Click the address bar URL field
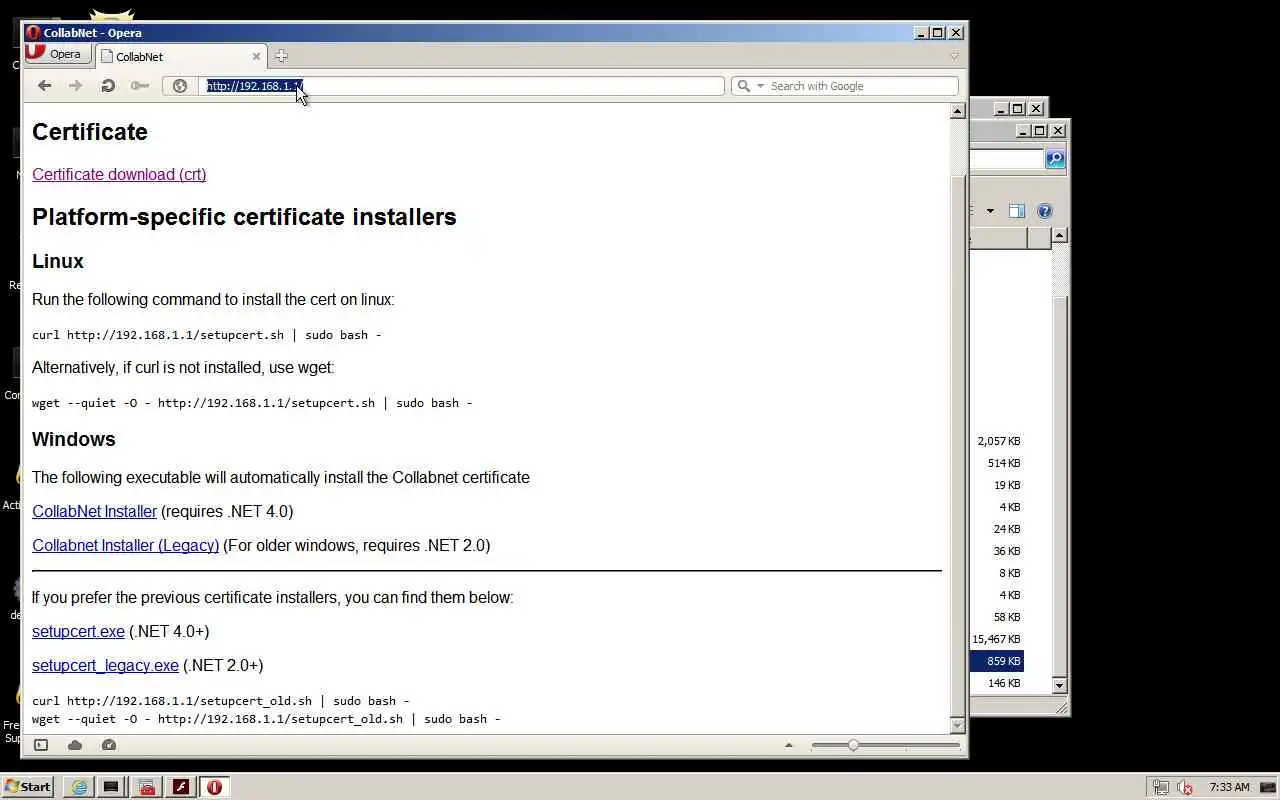1280x800 pixels. (460, 86)
